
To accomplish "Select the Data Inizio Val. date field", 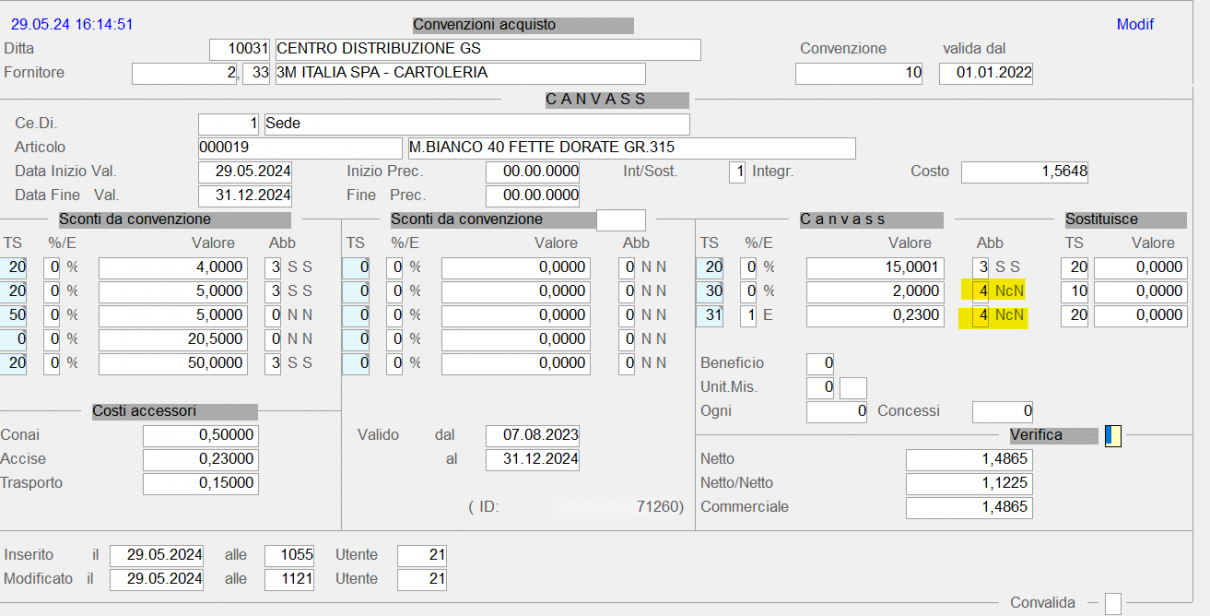I will click(x=245, y=172).
